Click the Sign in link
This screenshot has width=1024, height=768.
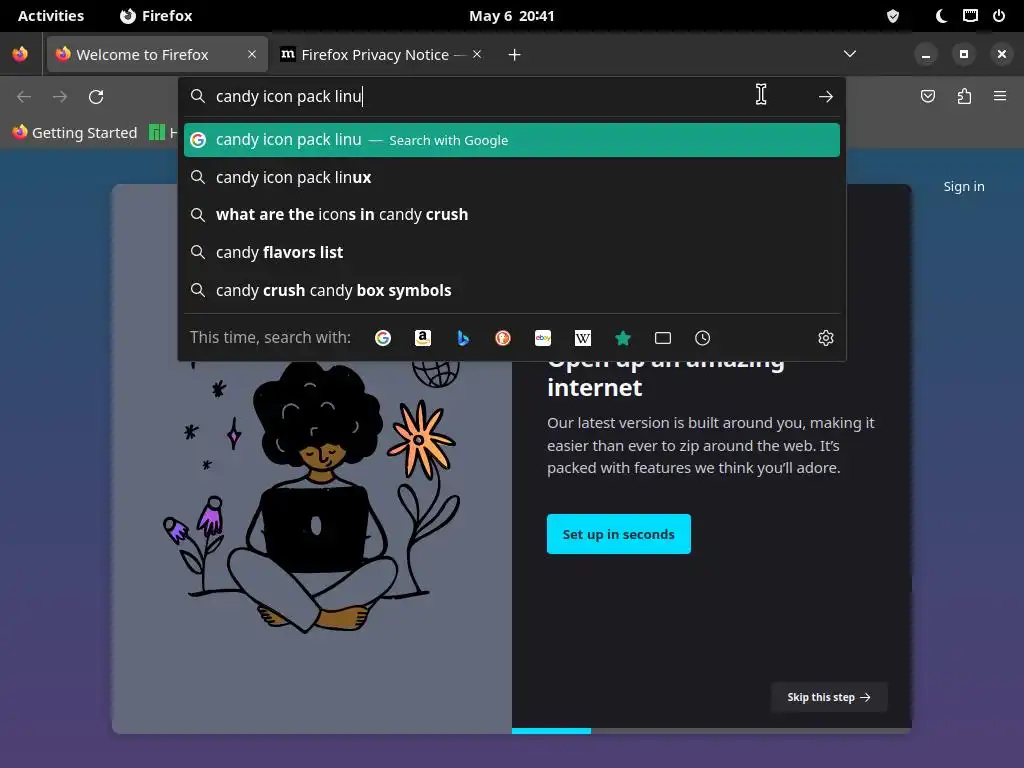(x=963, y=187)
